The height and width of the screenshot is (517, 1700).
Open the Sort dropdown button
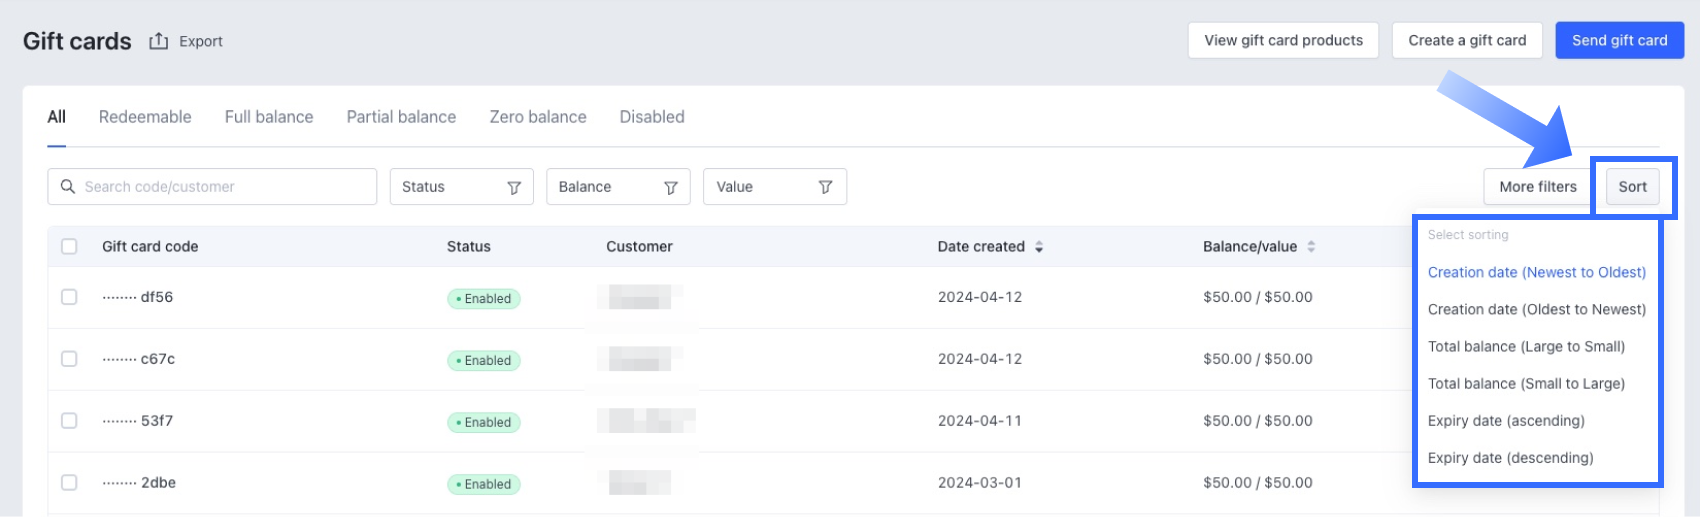tap(1632, 187)
